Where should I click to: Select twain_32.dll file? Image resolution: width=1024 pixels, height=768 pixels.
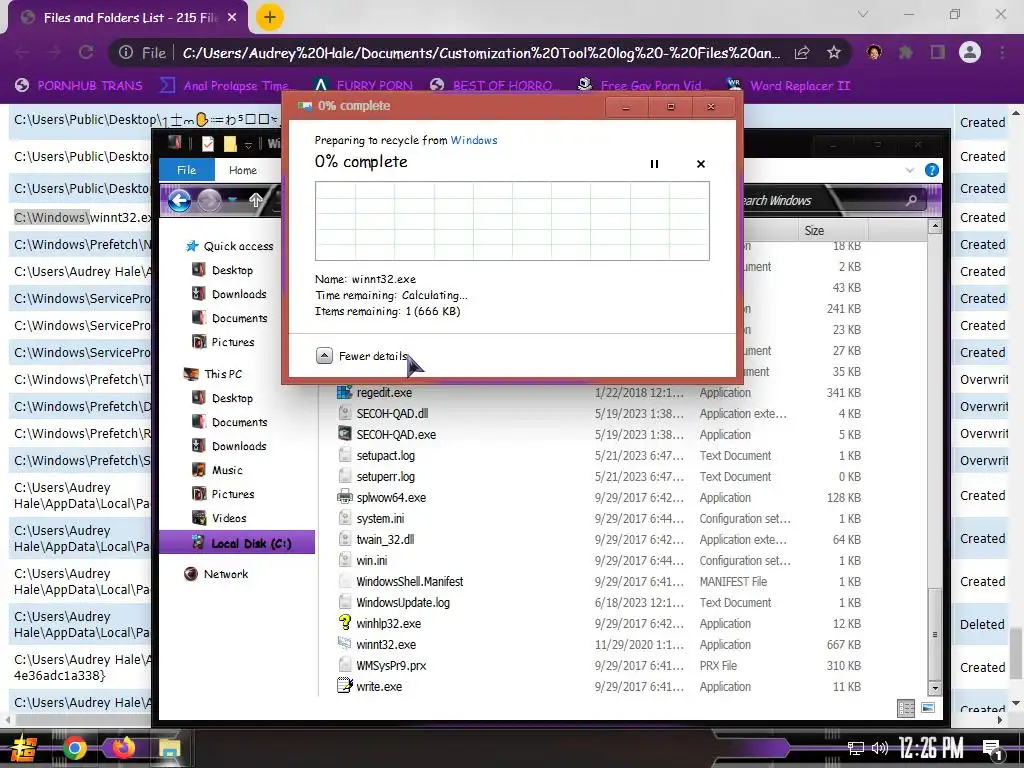pos(385,539)
